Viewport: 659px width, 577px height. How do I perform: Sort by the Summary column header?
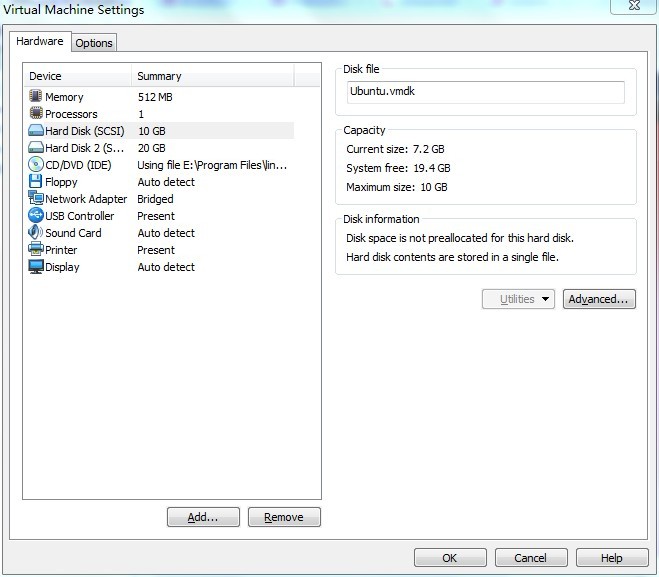pos(213,76)
